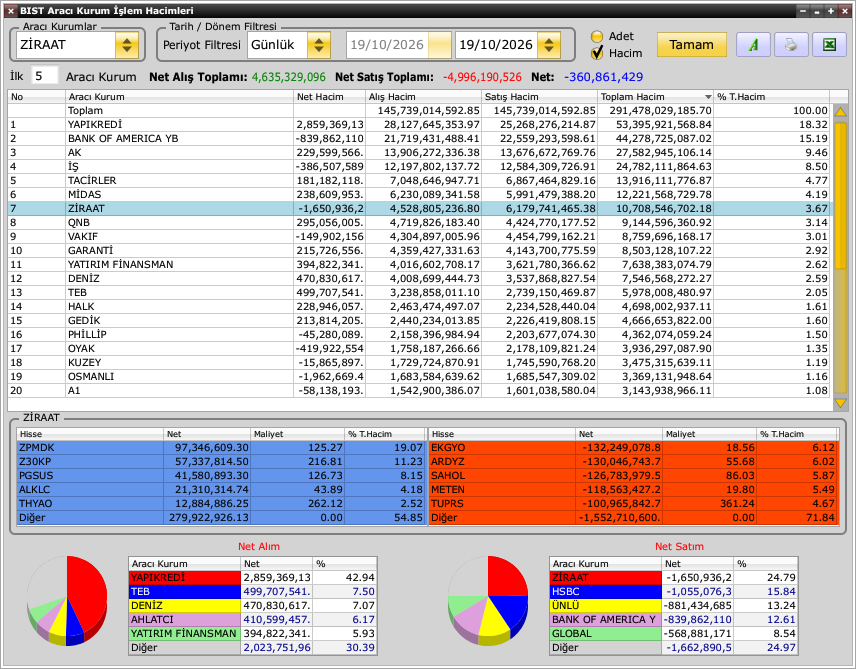Select the highlighted ZİRAAT row in the main table
This screenshot has height=669, width=856.
[419, 209]
